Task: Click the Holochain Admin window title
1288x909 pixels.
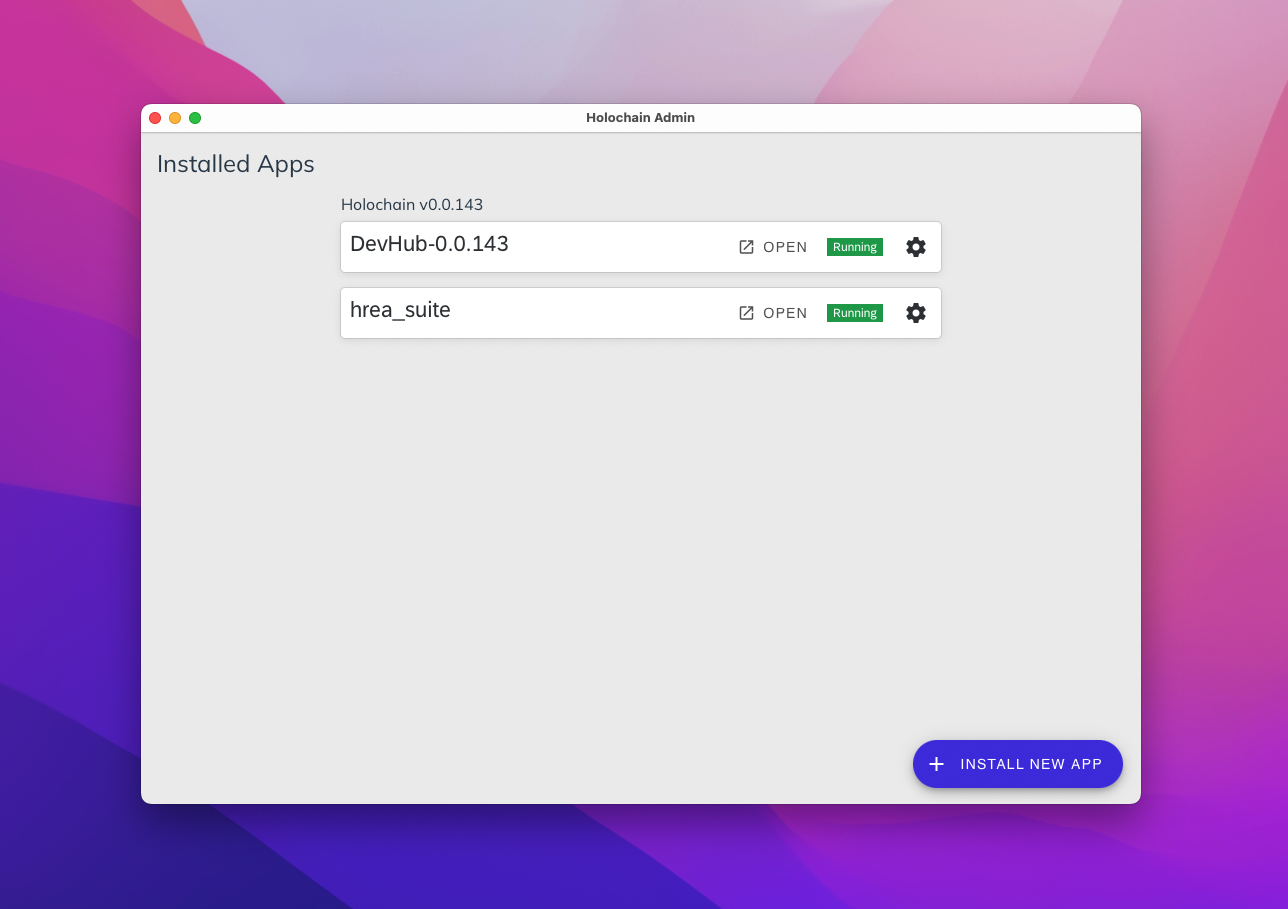Action: coord(640,118)
